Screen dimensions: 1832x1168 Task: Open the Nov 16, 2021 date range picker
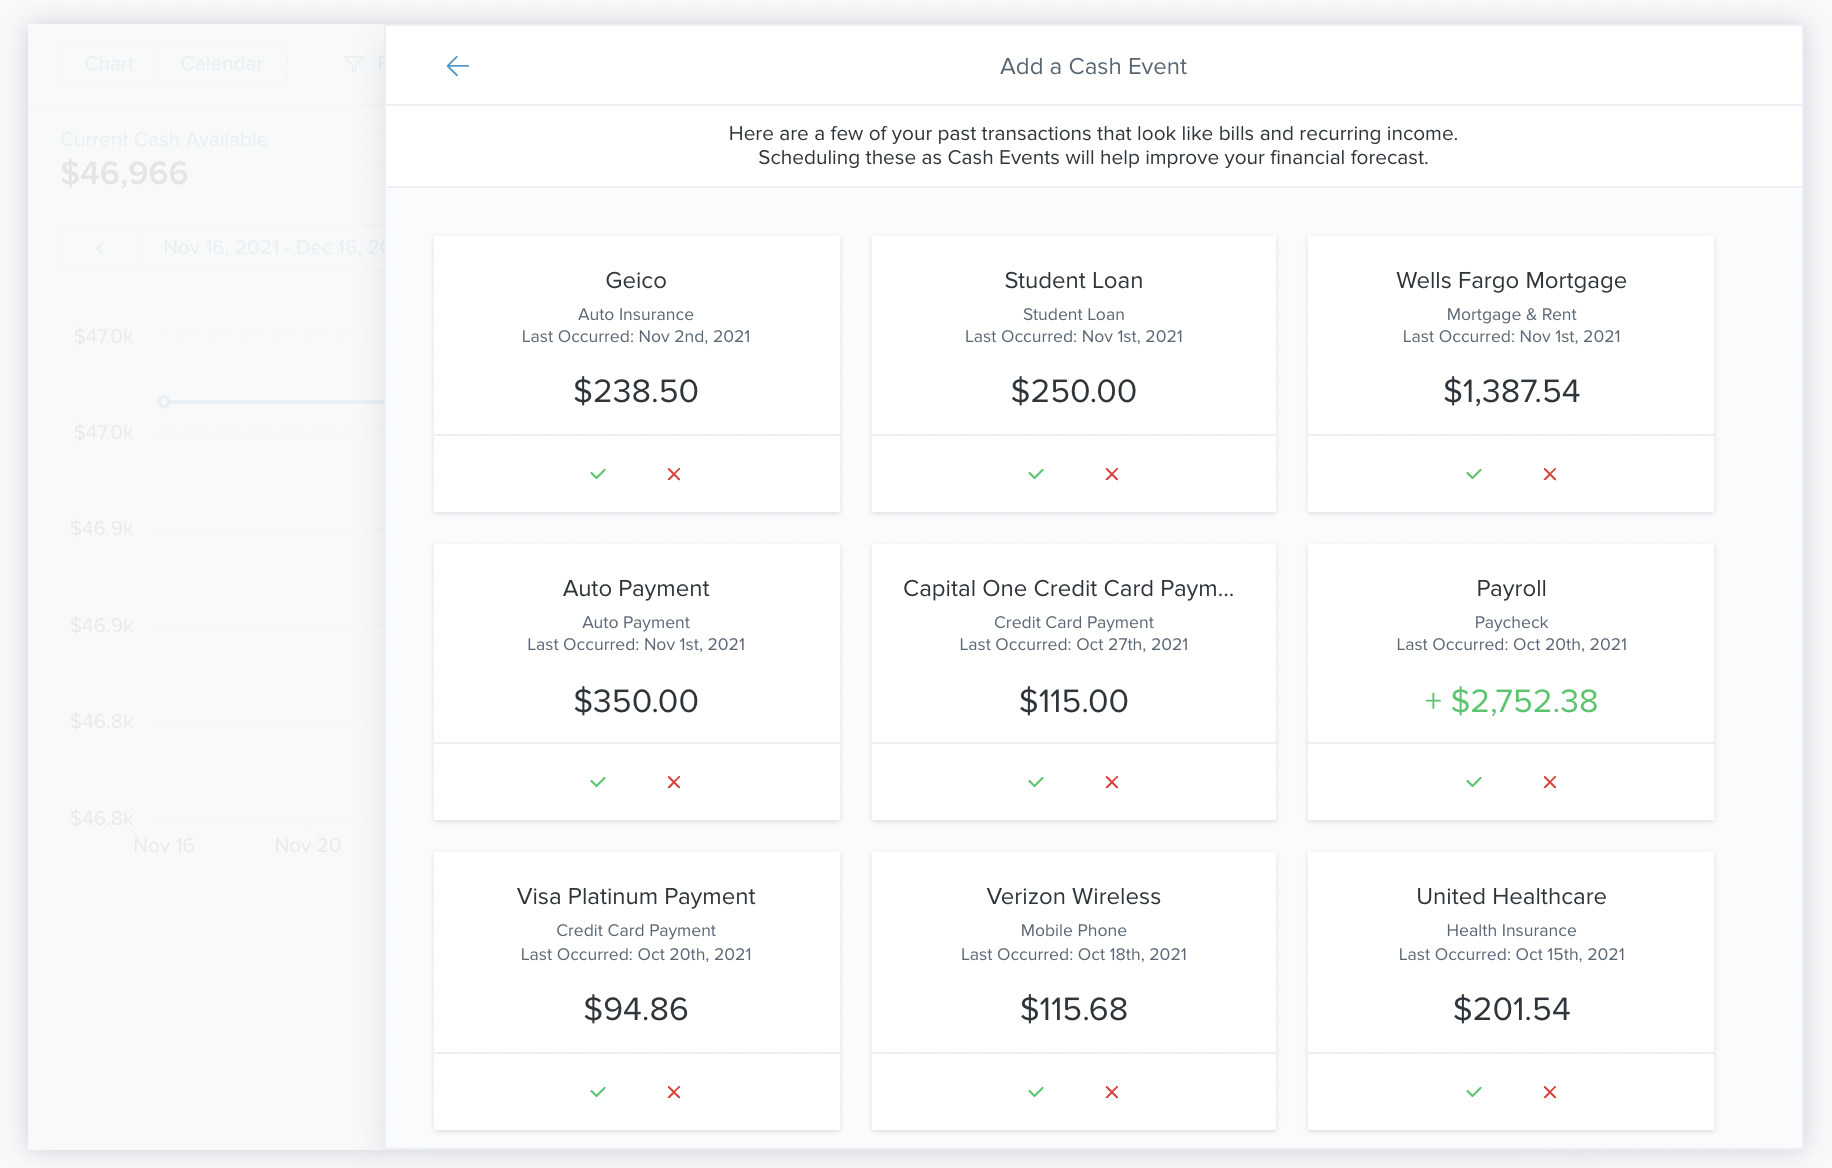coord(270,248)
